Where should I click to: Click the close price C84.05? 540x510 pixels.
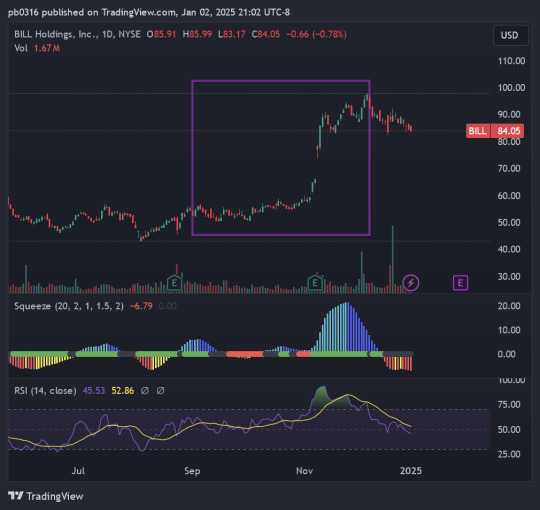(266, 34)
